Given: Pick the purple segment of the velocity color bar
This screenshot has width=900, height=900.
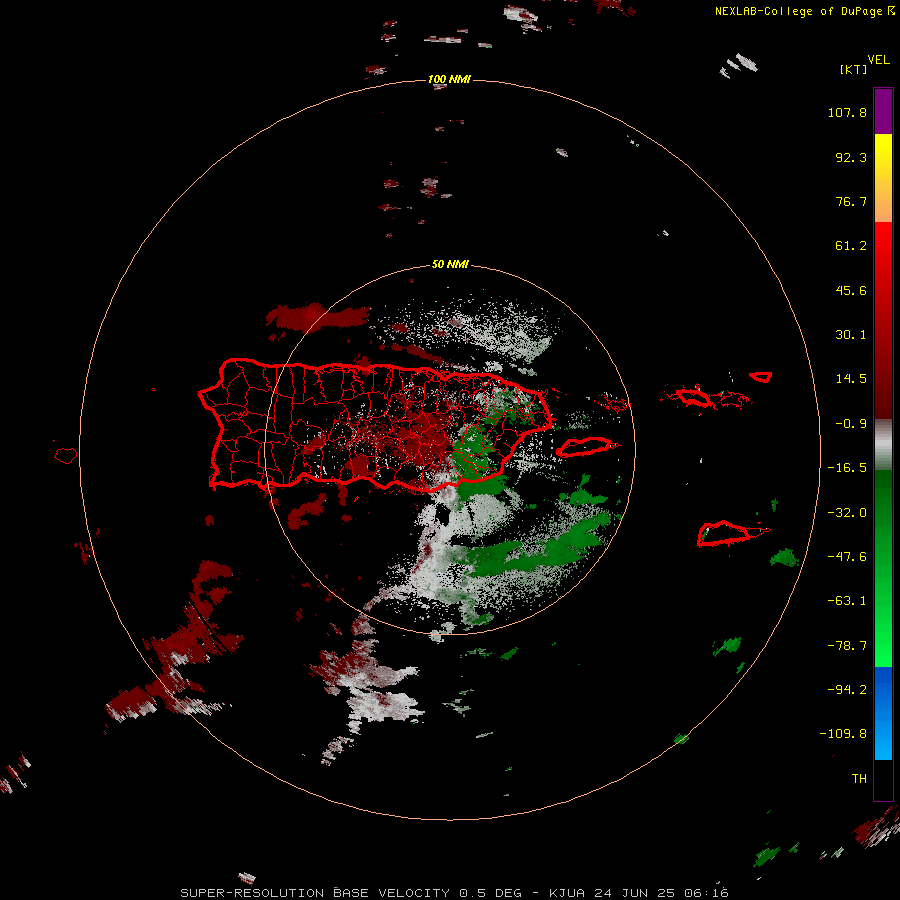Looking at the screenshot, I should coord(883,112).
